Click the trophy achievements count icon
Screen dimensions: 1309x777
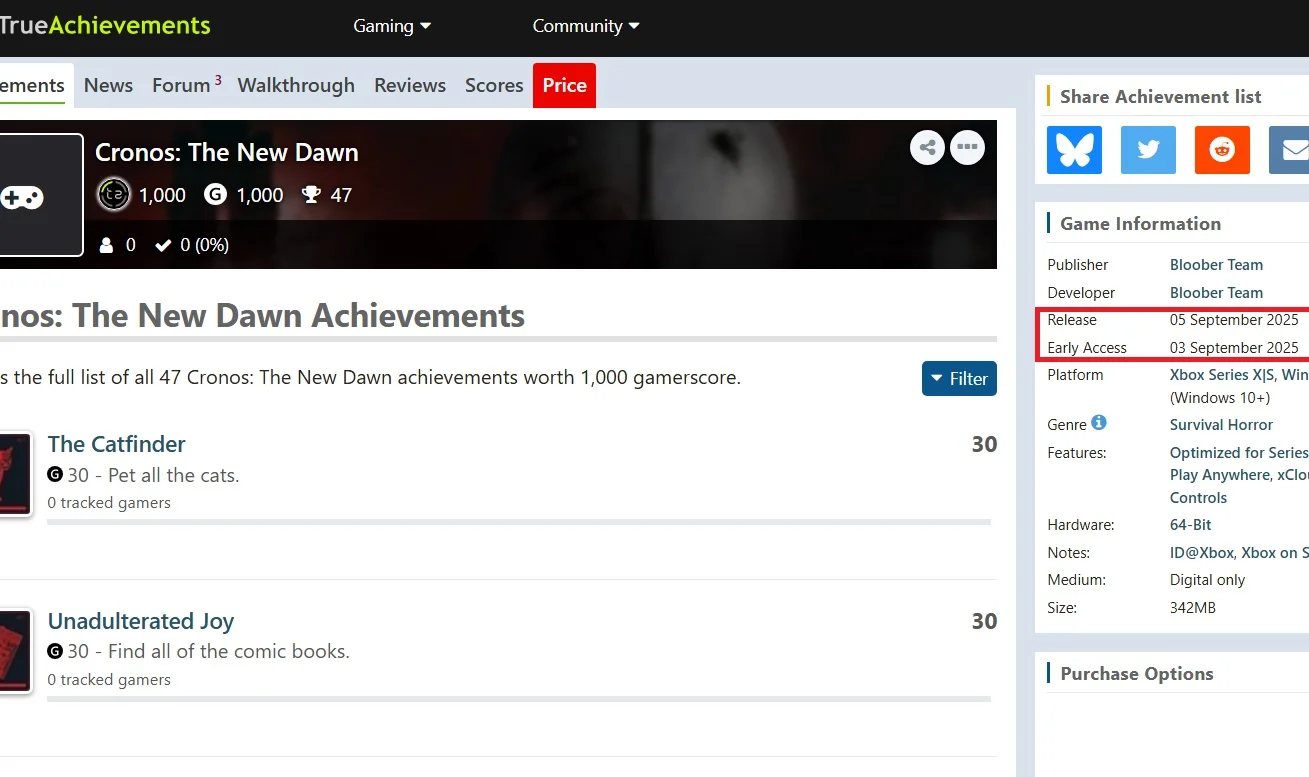coord(311,194)
